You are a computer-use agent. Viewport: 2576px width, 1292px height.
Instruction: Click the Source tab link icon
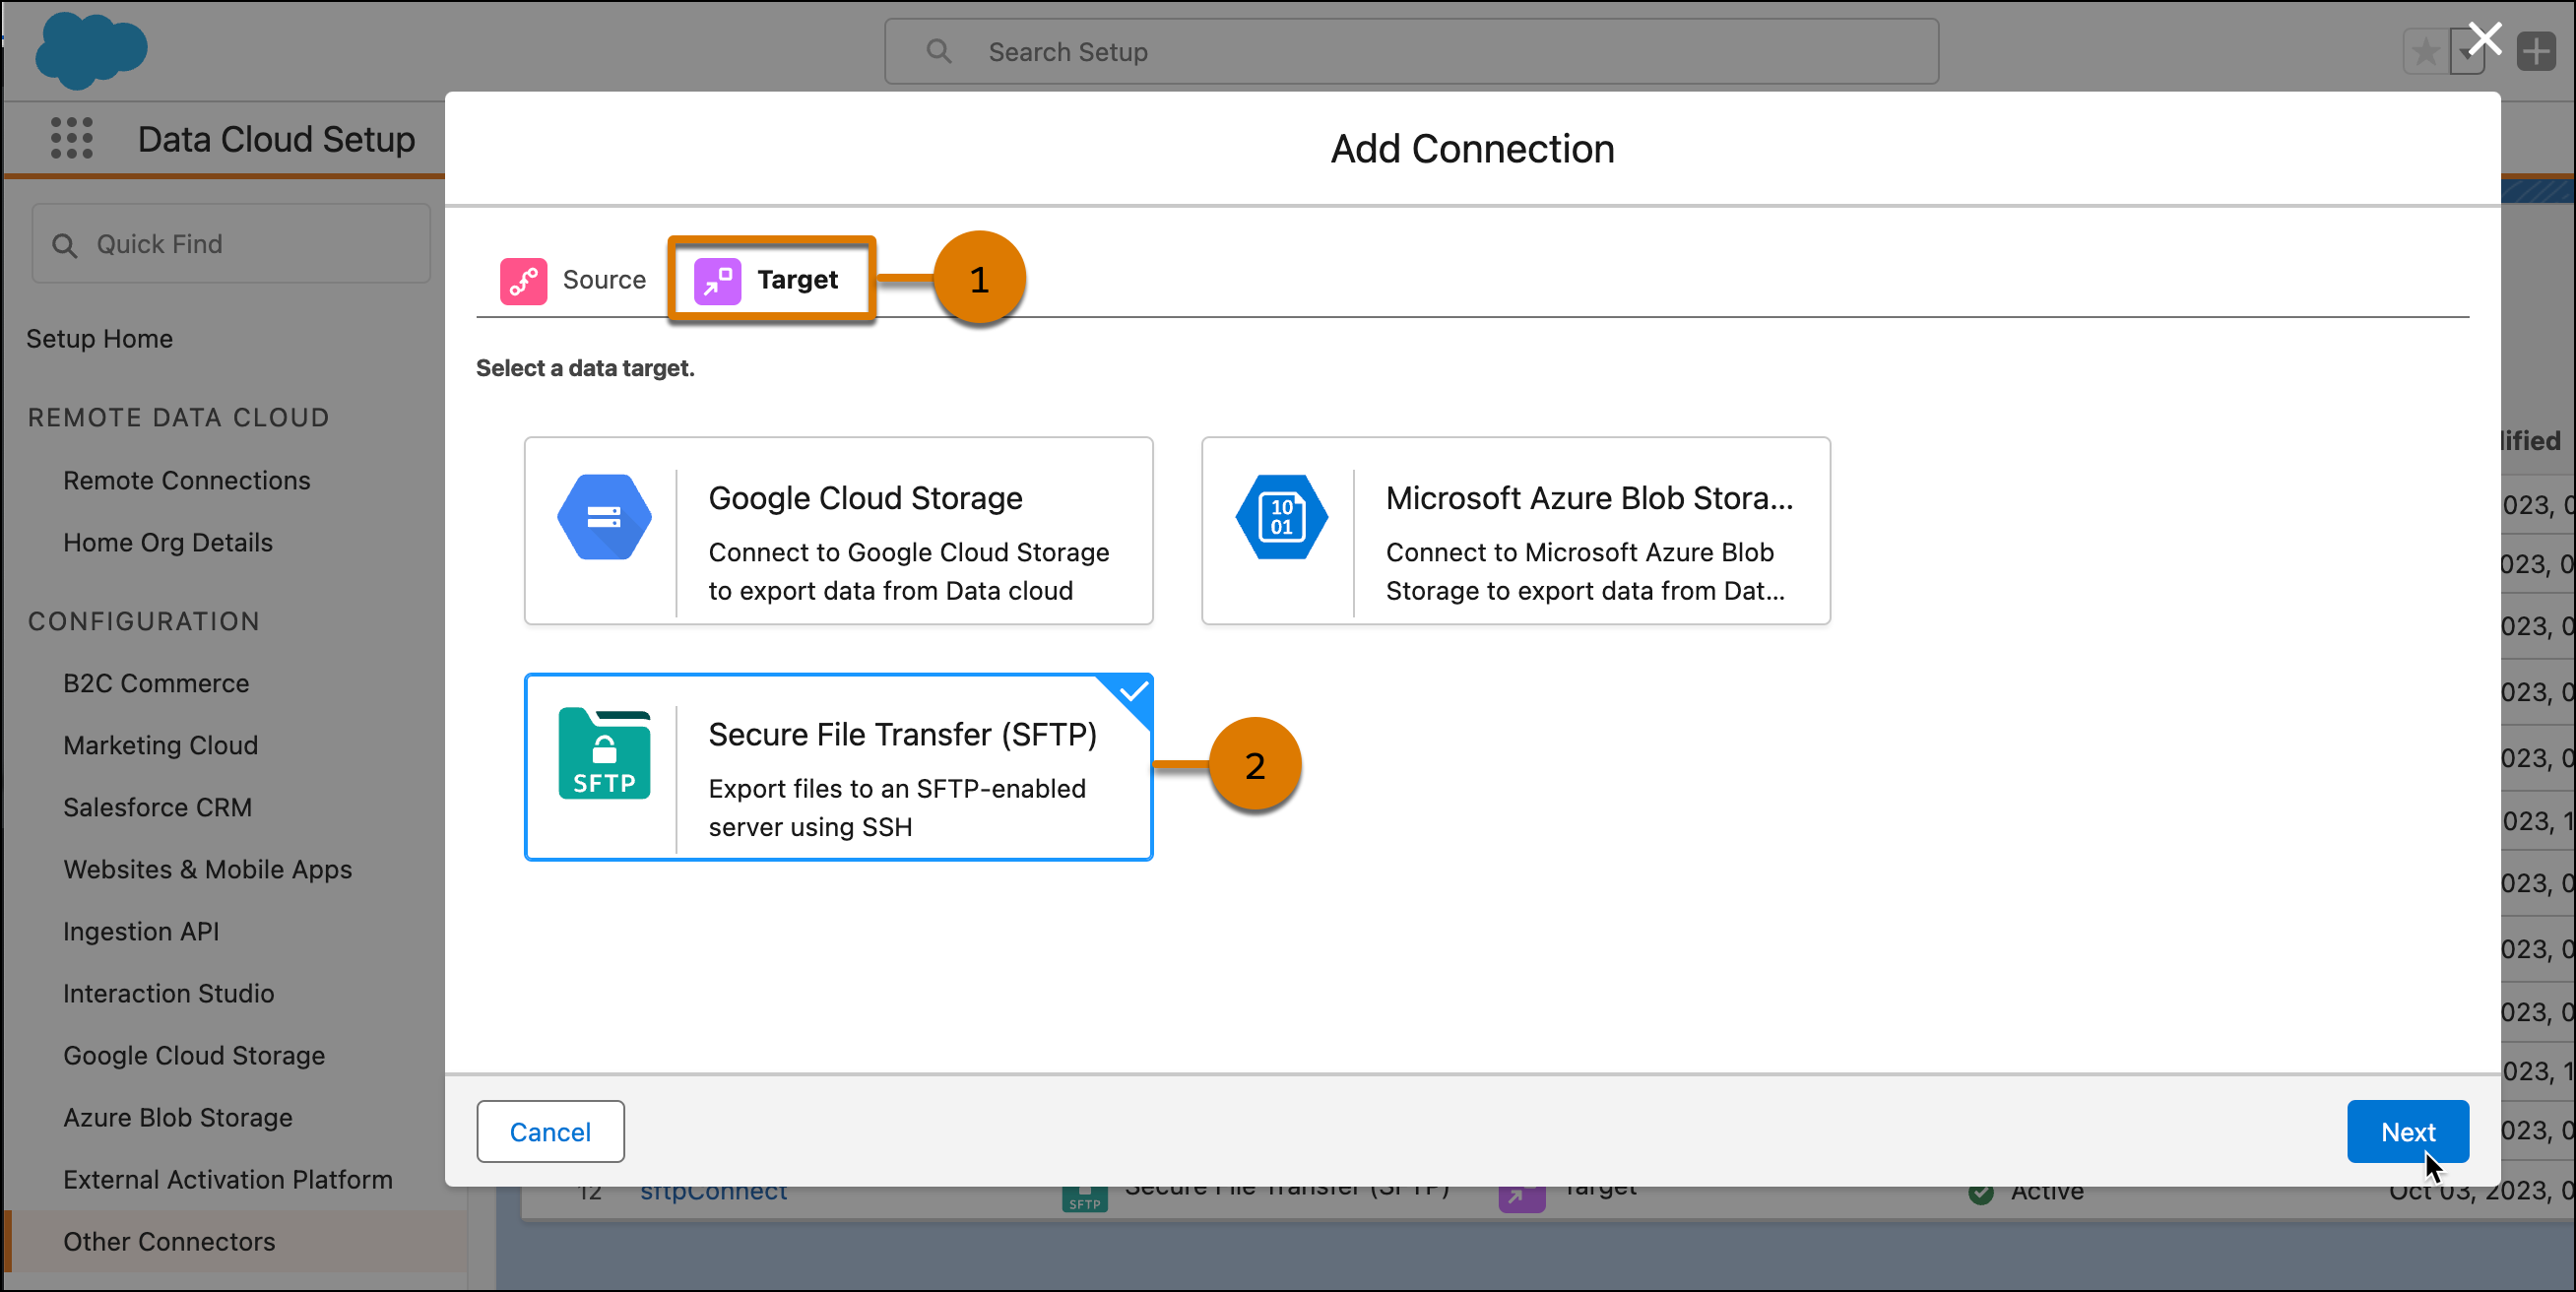[x=523, y=281]
